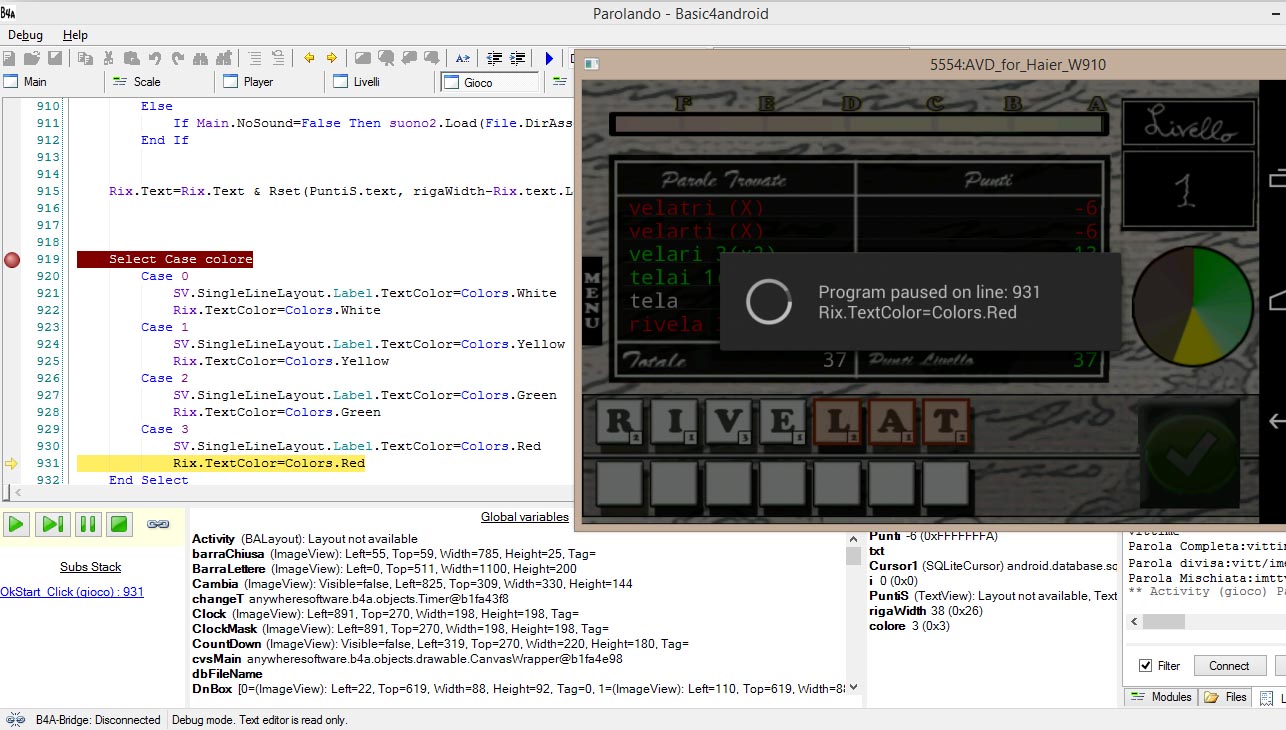
Task: Resume program with the debug Continue button
Action: coord(16,523)
